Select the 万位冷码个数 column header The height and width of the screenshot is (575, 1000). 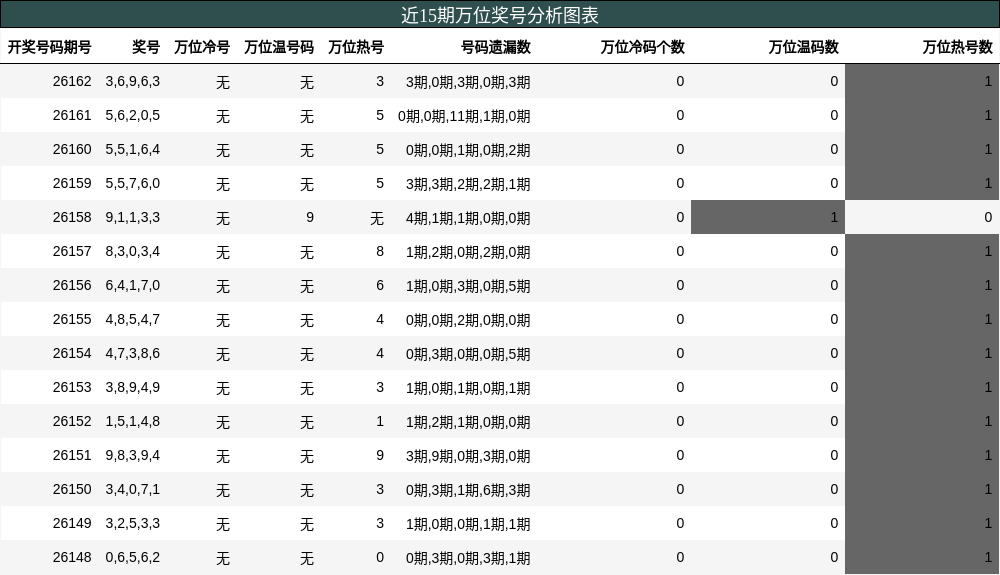(x=642, y=47)
